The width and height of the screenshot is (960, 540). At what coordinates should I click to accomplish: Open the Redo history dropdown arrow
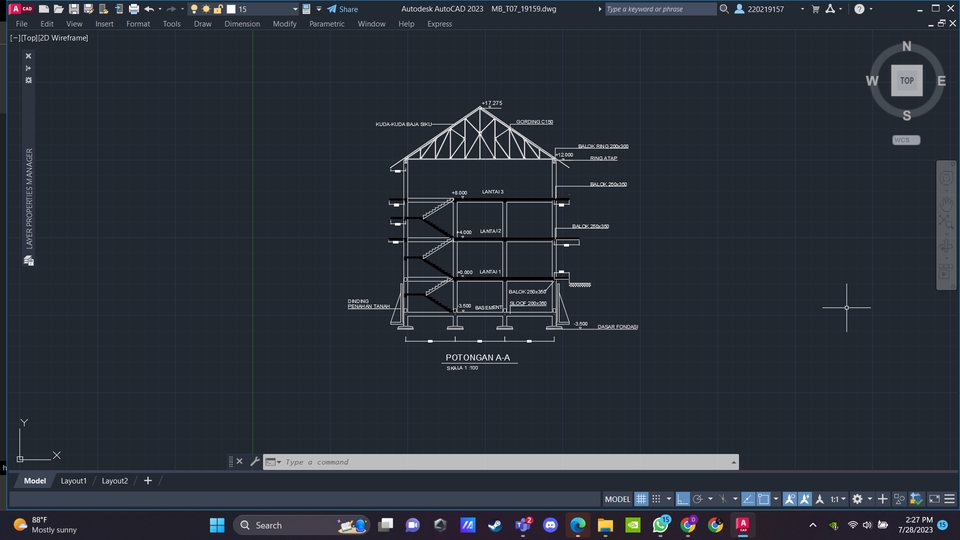pos(182,9)
